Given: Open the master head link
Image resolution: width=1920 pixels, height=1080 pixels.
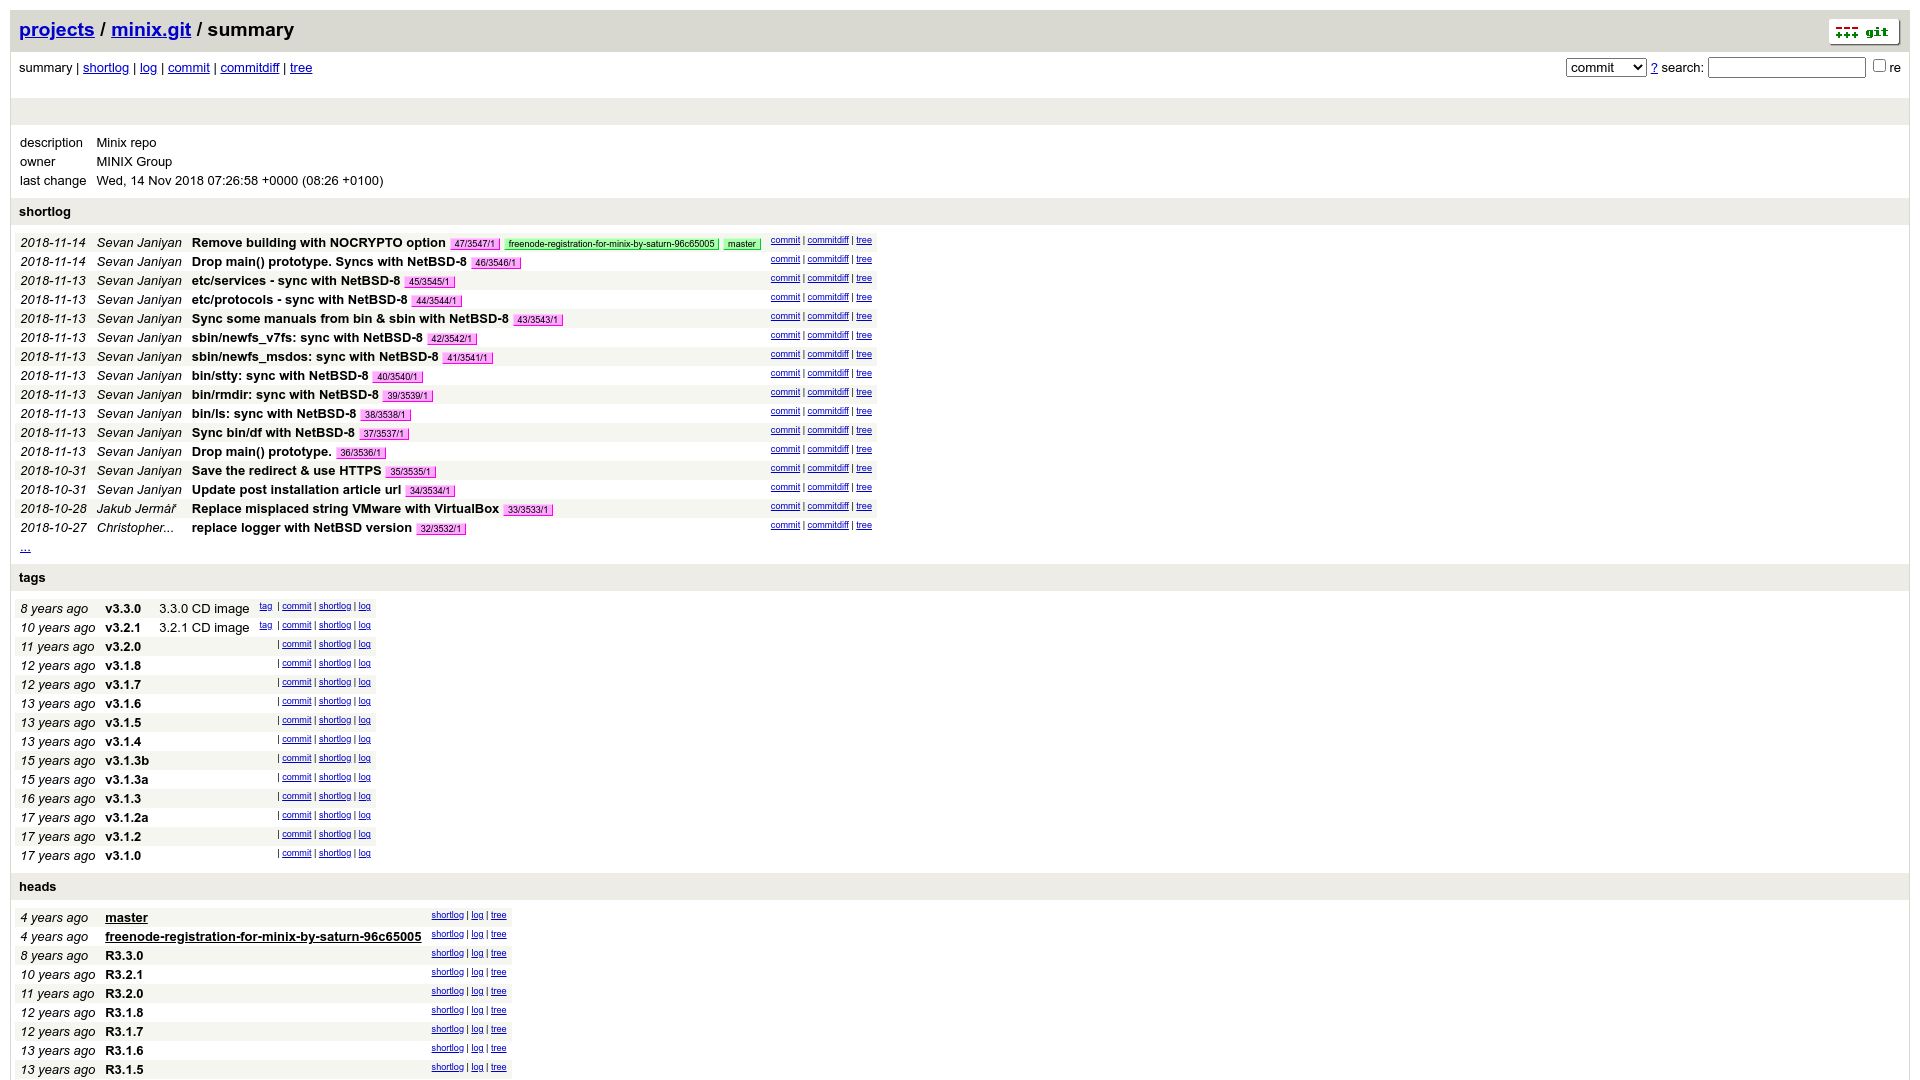Looking at the screenshot, I should pos(126,918).
